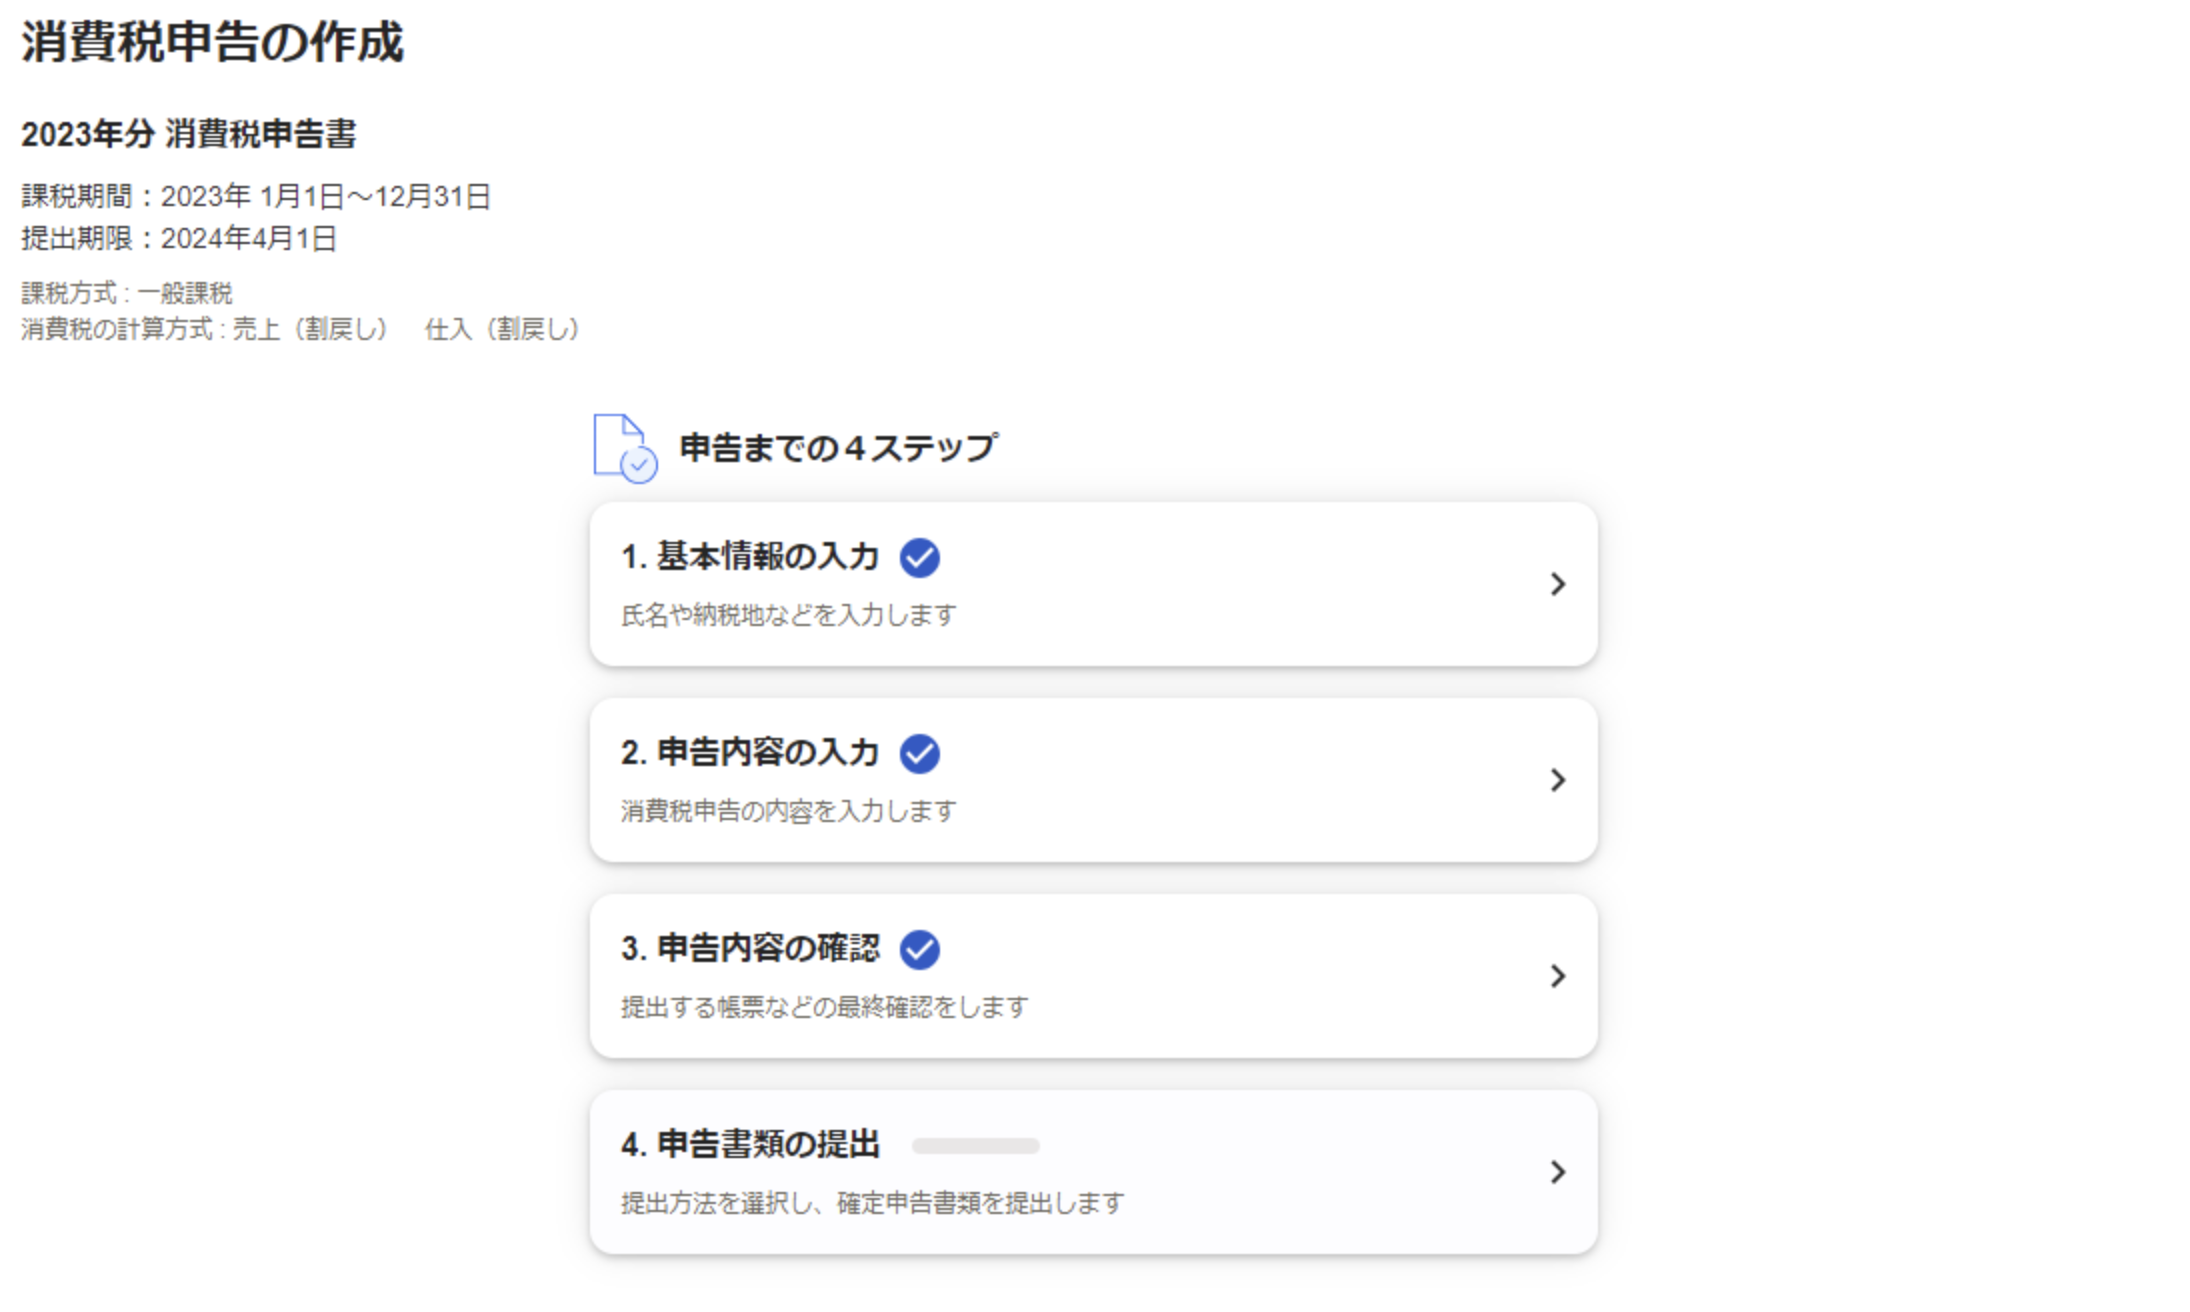Open step 1 基本情報の入力 card
Screen dimensions: 2190x1312
pyautogui.click(x=1093, y=584)
